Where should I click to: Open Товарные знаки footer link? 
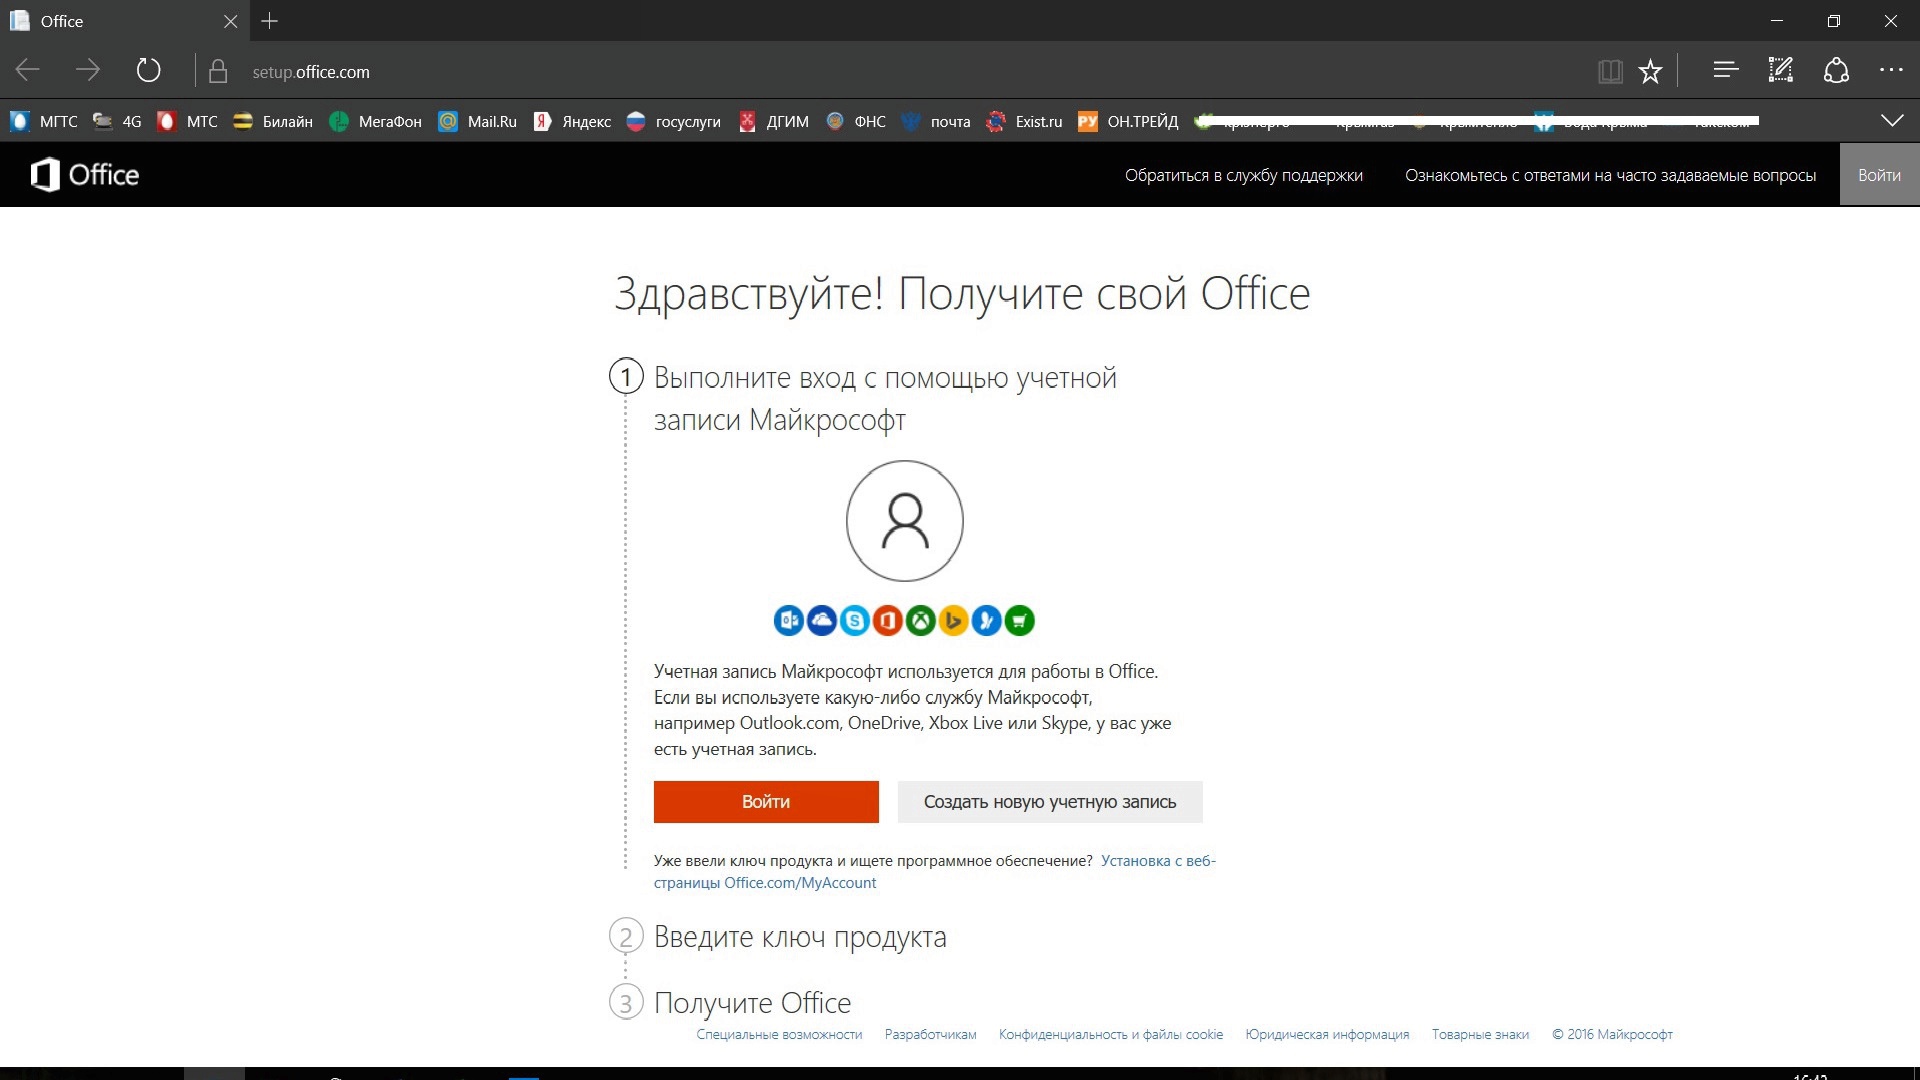tap(1480, 1035)
